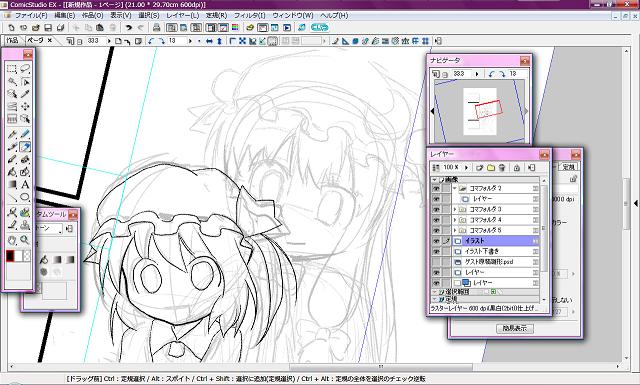
Task: Select the magic wand tool
Action: [12, 82]
